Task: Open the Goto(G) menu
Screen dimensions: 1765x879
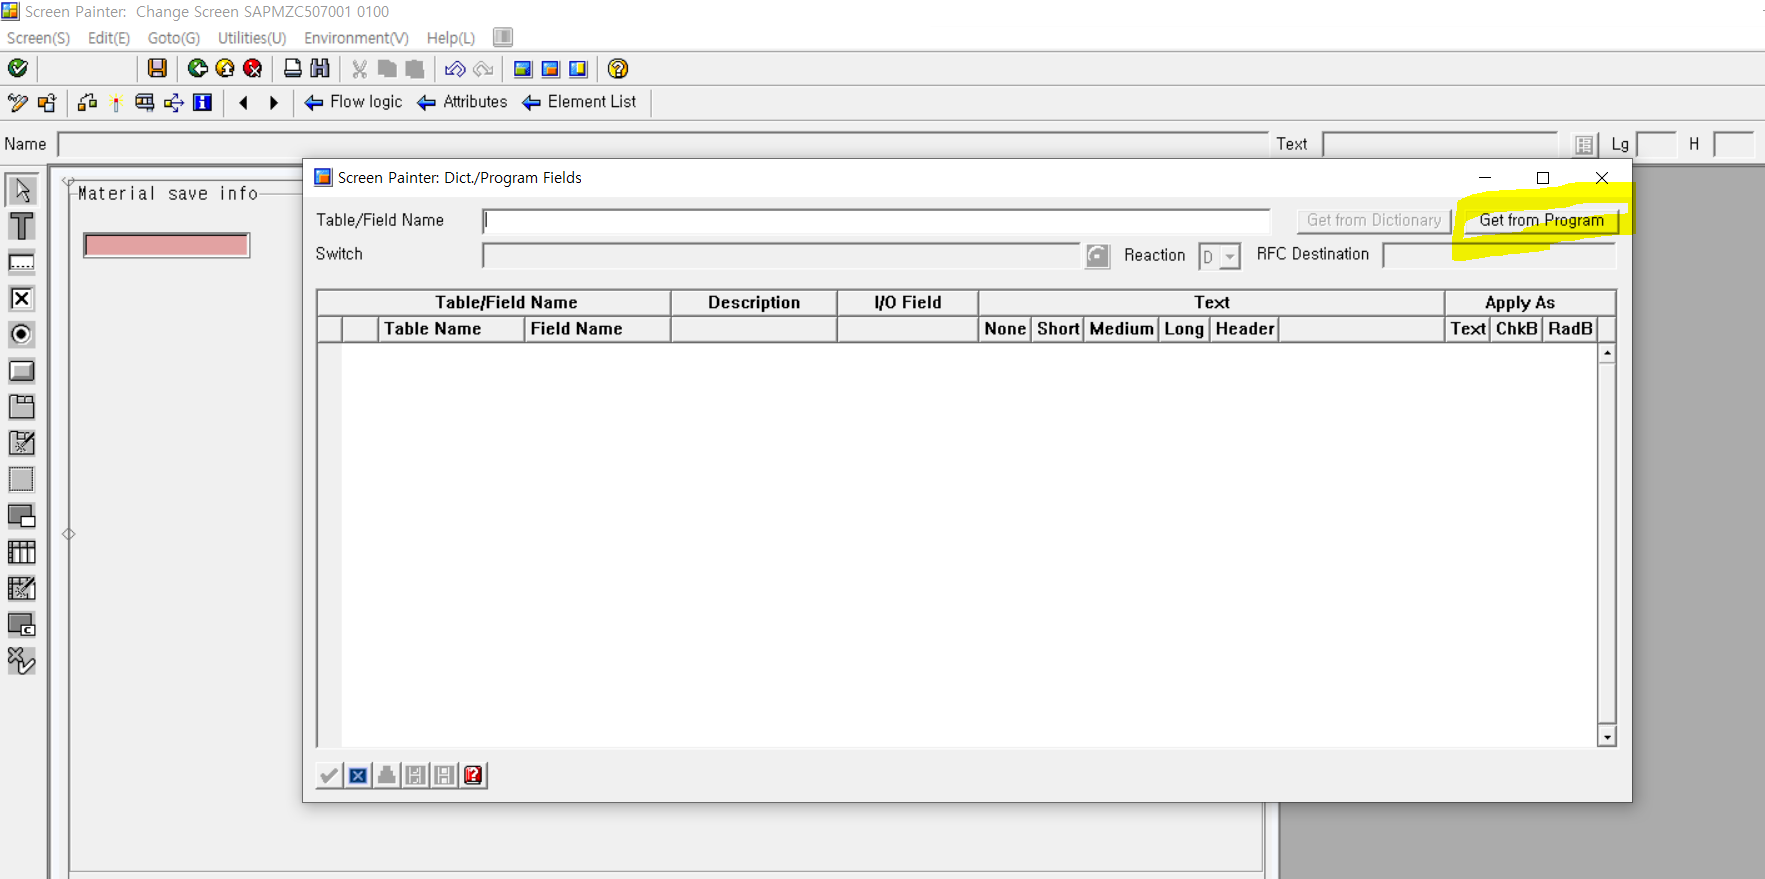Action: coord(174,38)
